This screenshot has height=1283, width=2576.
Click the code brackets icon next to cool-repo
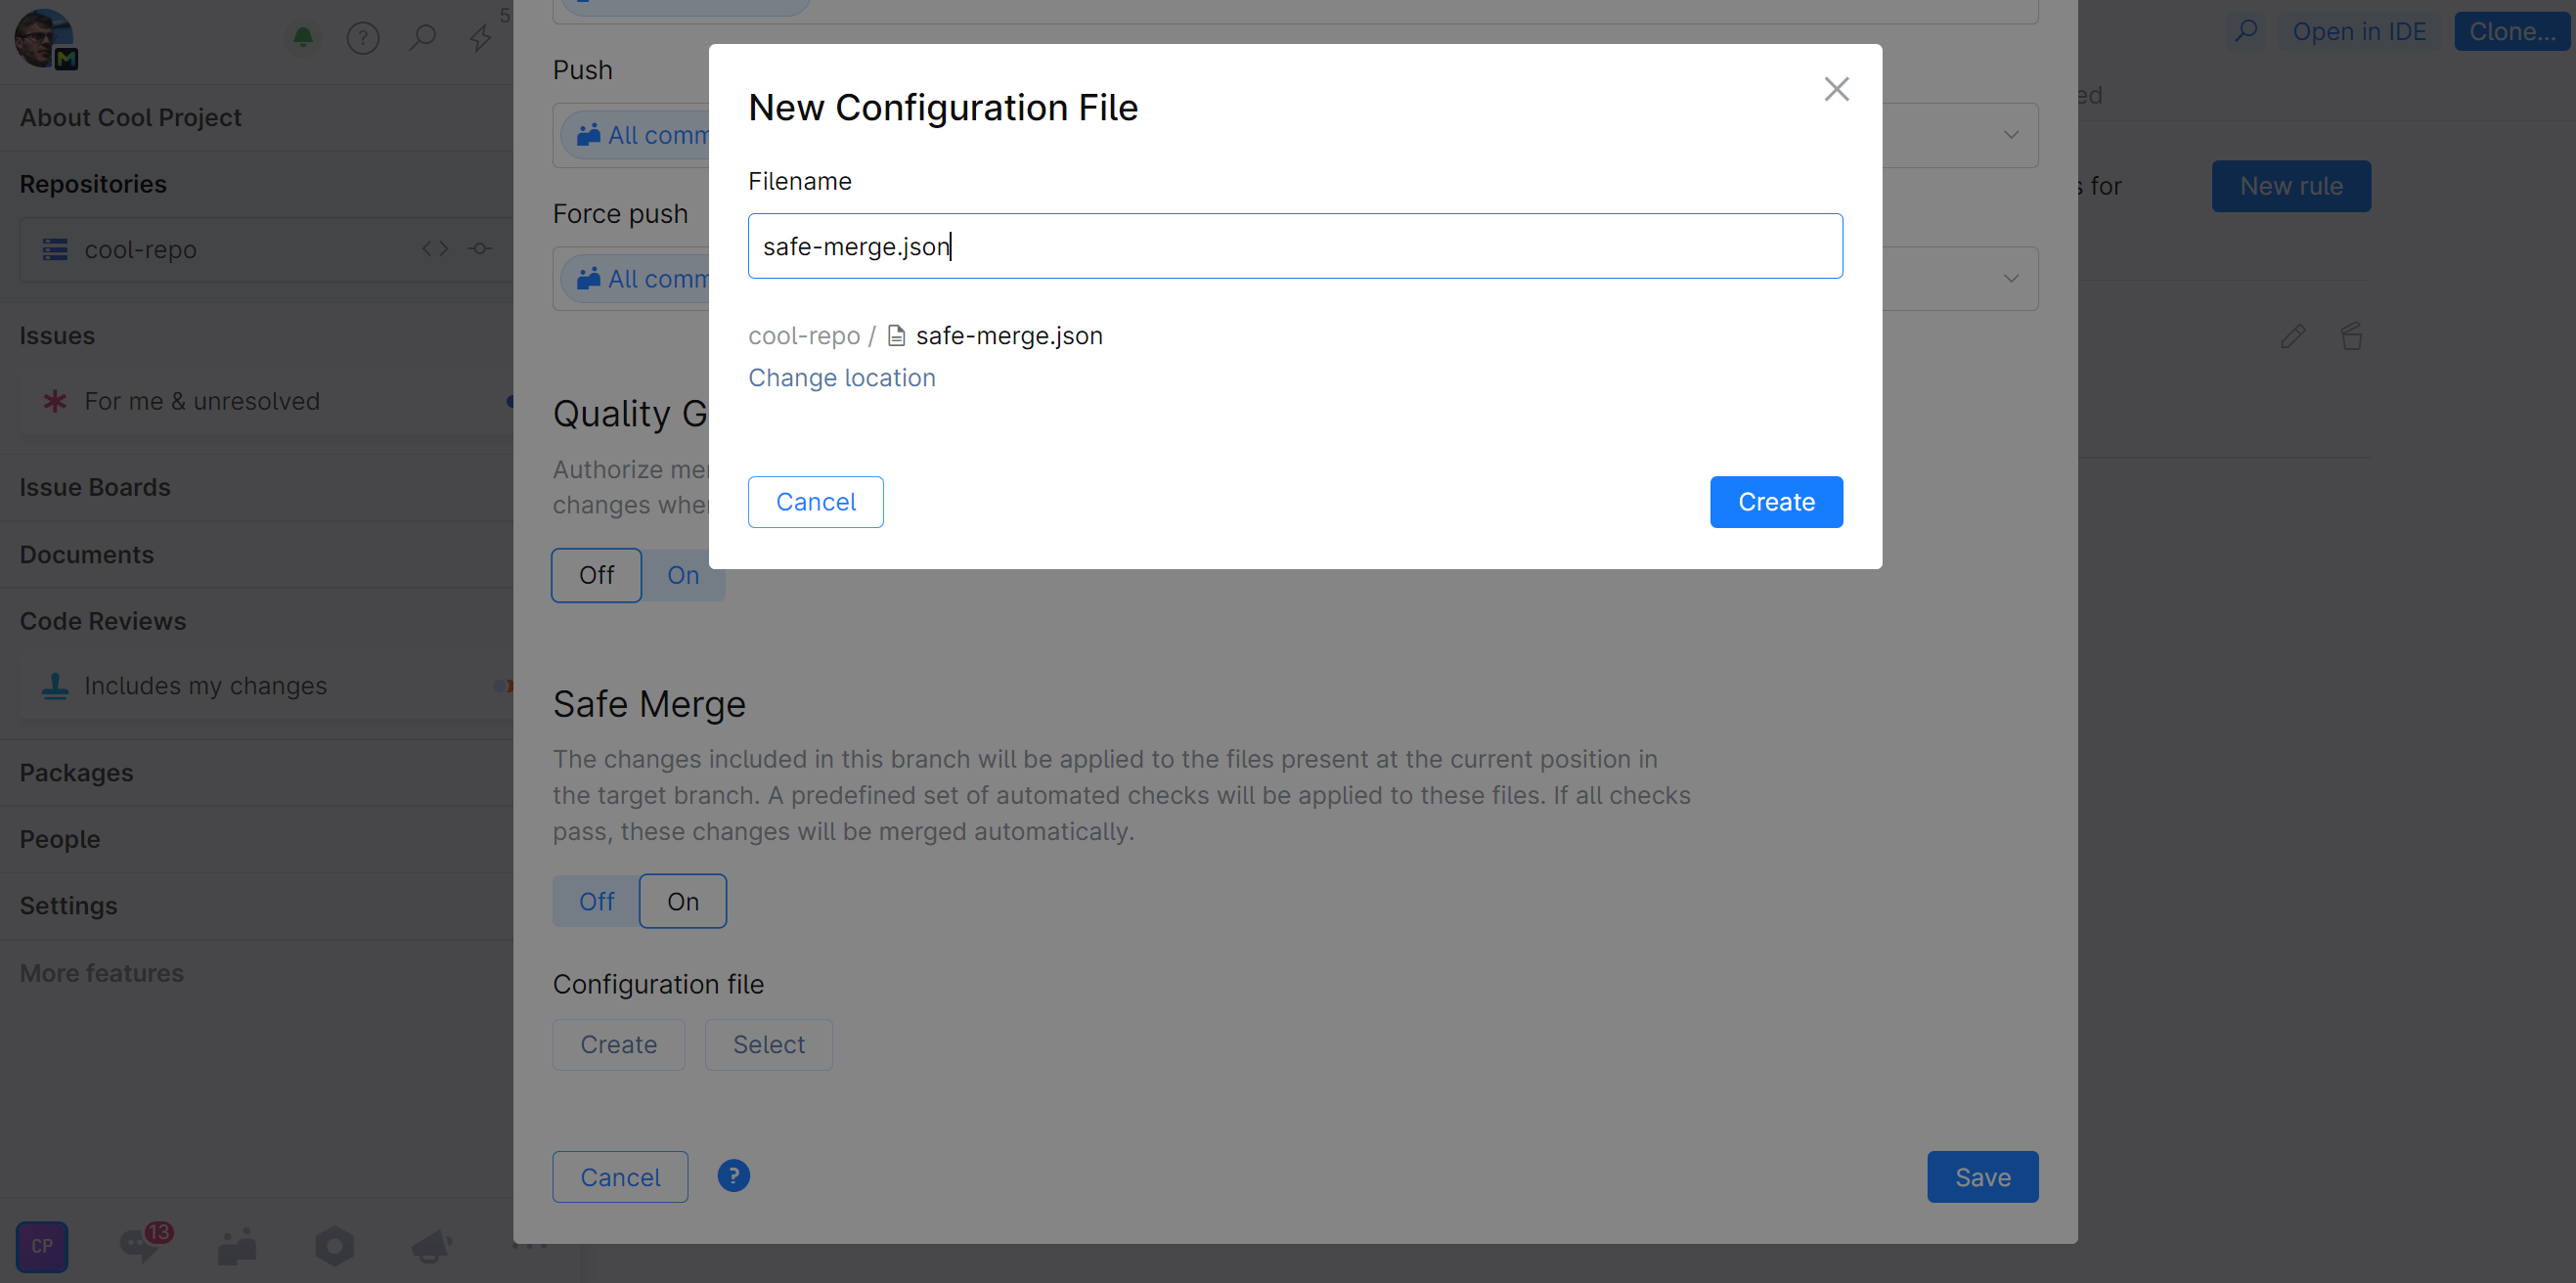[434, 248]
